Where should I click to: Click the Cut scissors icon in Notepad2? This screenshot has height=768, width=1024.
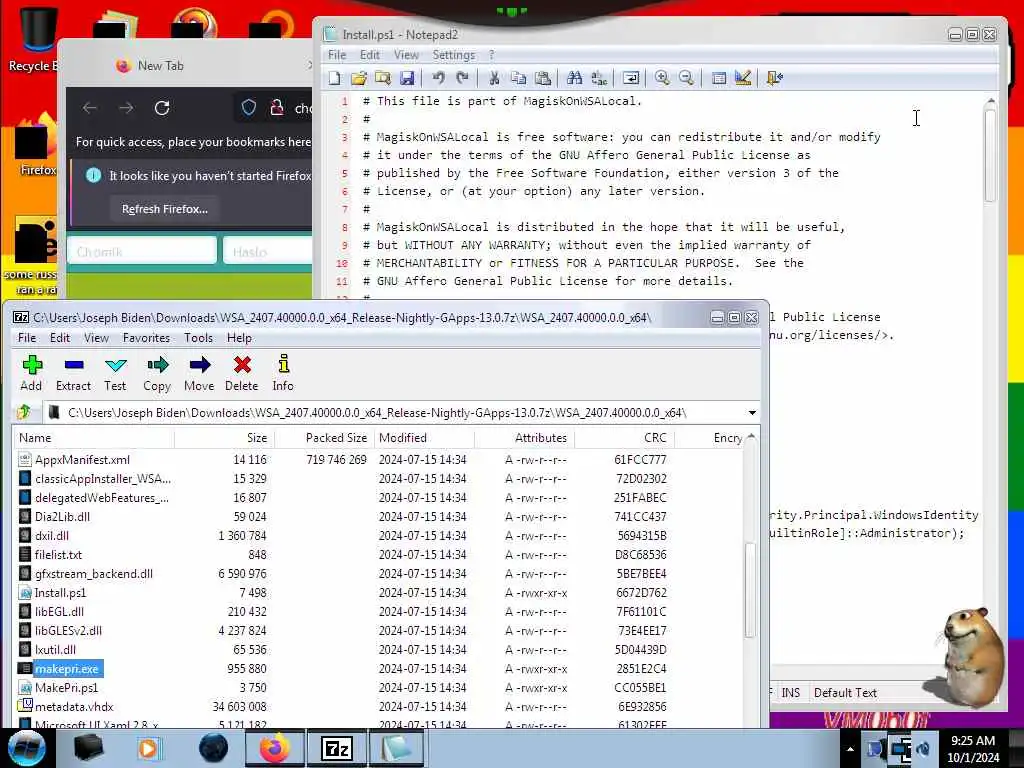coord(494,78)
